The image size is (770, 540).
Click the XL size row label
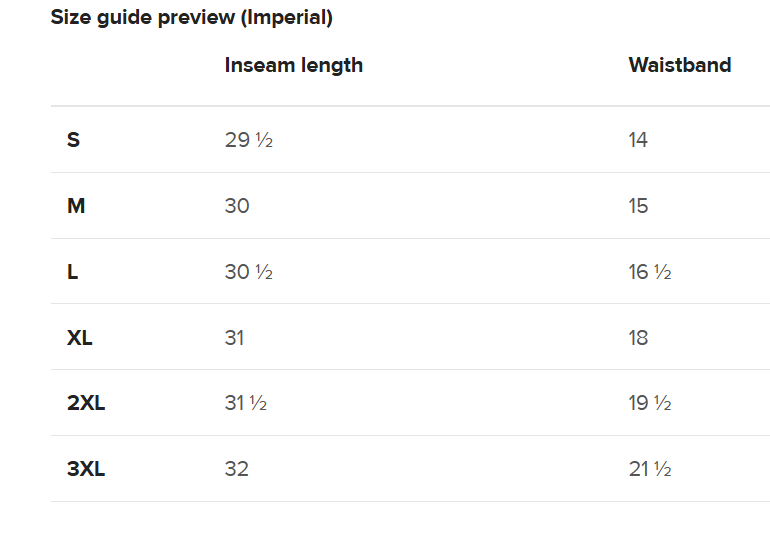(80, 338)
